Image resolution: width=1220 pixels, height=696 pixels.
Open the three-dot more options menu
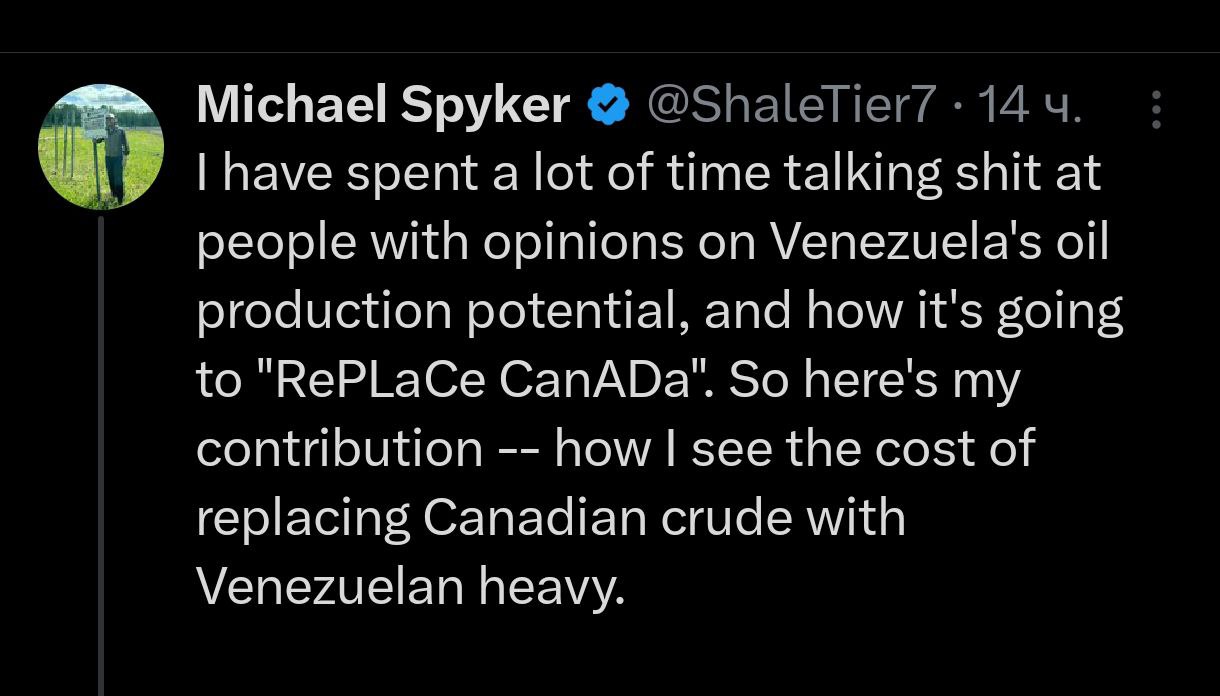tap(1156, 110)
